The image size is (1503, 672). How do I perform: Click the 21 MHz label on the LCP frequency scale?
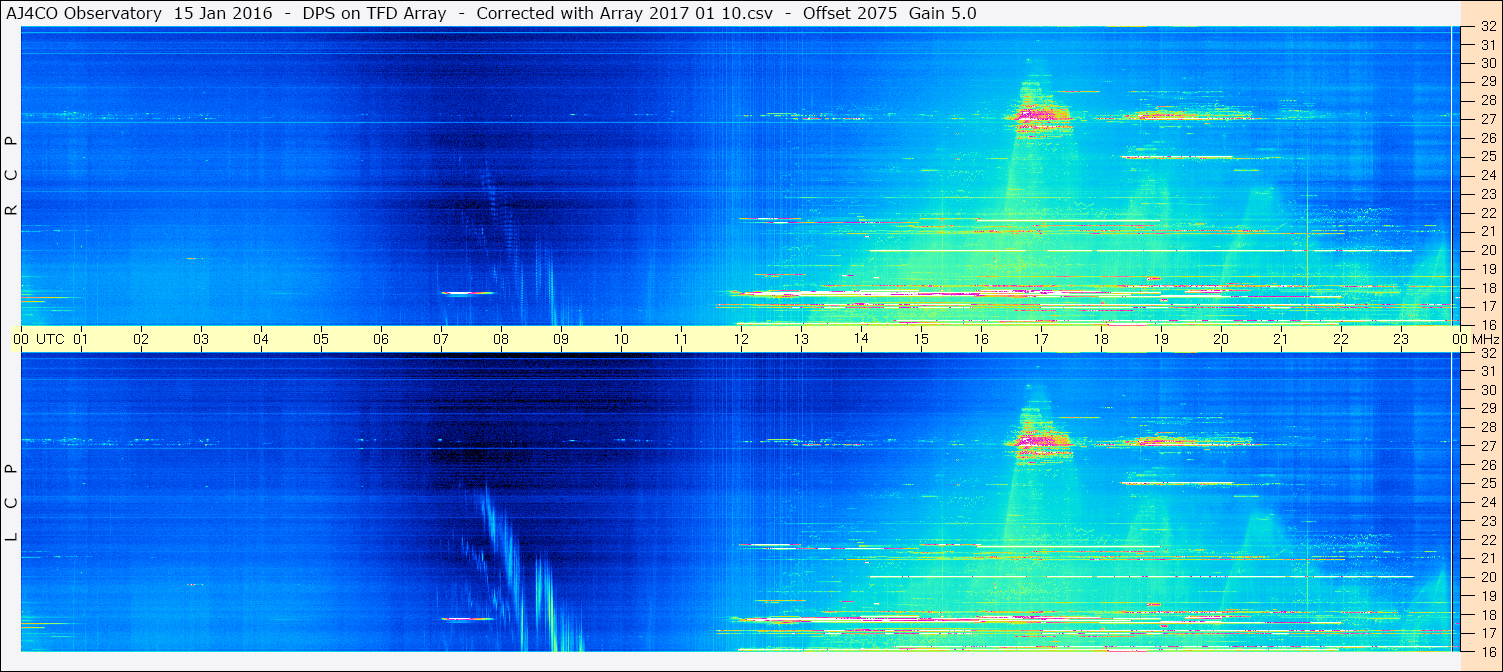(x=1488, y=558)
